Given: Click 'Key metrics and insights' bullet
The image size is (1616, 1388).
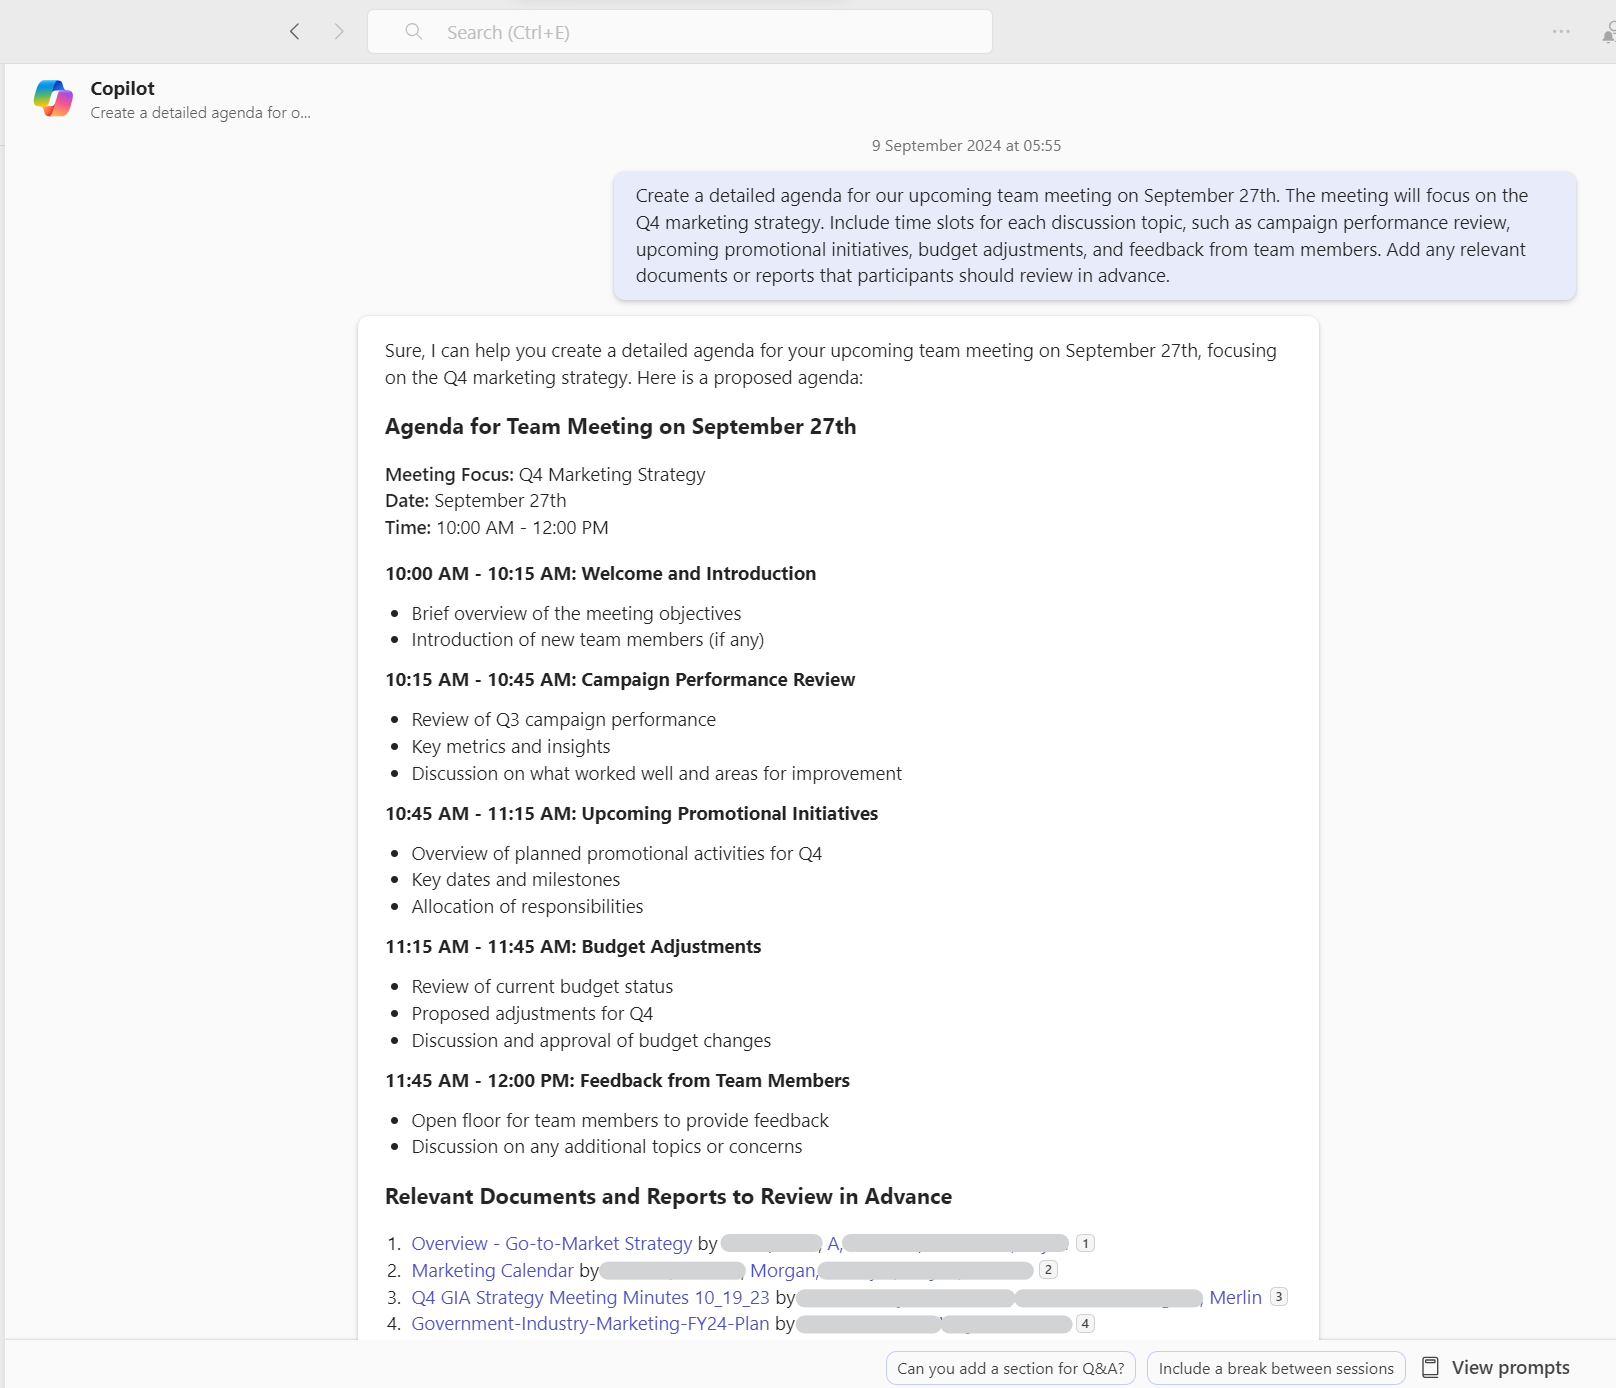Looking at the screenshot, I should 510,747.
